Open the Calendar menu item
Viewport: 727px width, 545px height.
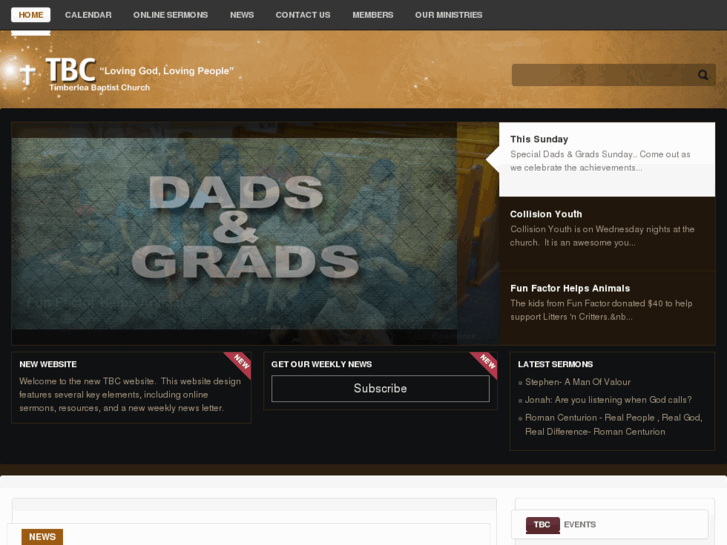coord(88,15)
